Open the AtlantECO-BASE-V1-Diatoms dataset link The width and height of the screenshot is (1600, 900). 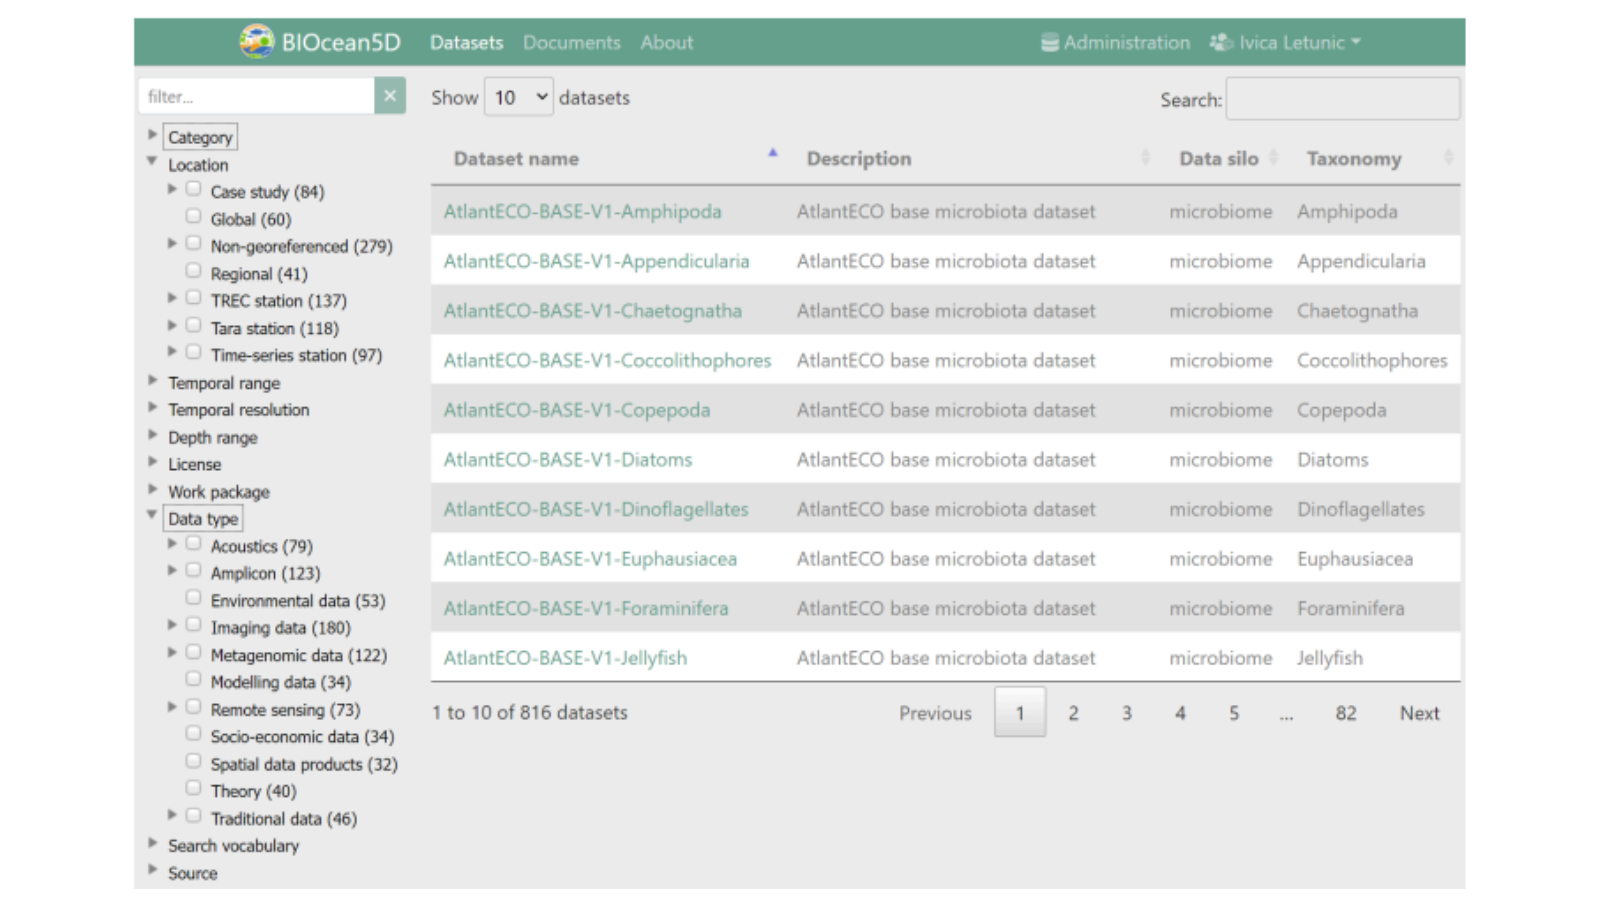coord(567,460)
